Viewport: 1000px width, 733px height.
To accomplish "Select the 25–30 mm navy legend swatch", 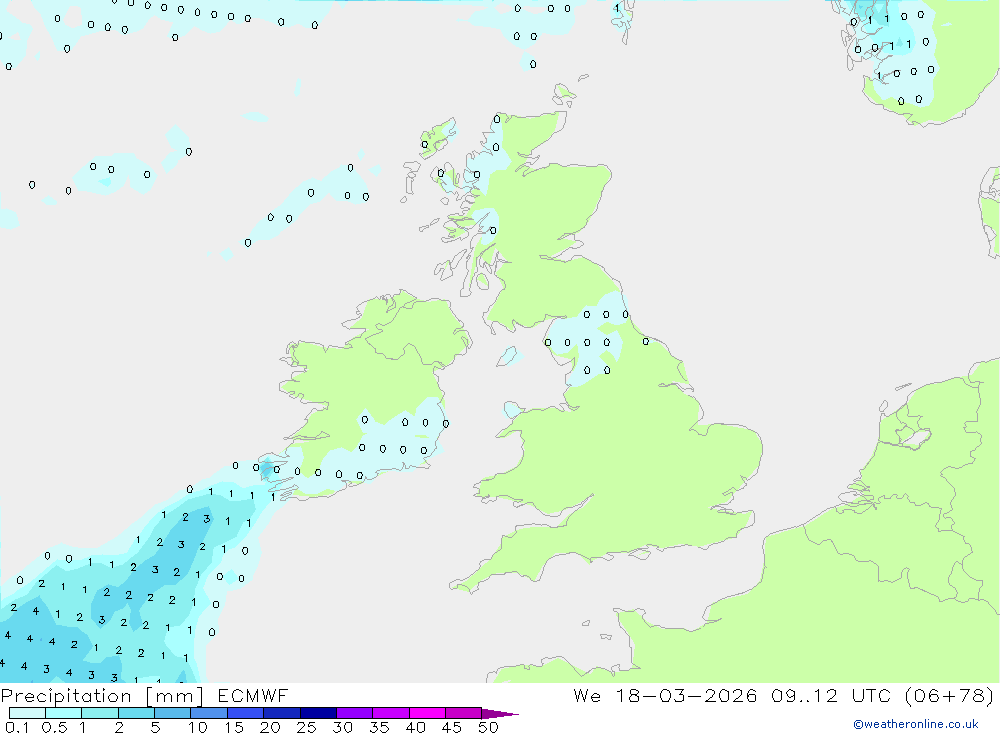I will (318, 713).
